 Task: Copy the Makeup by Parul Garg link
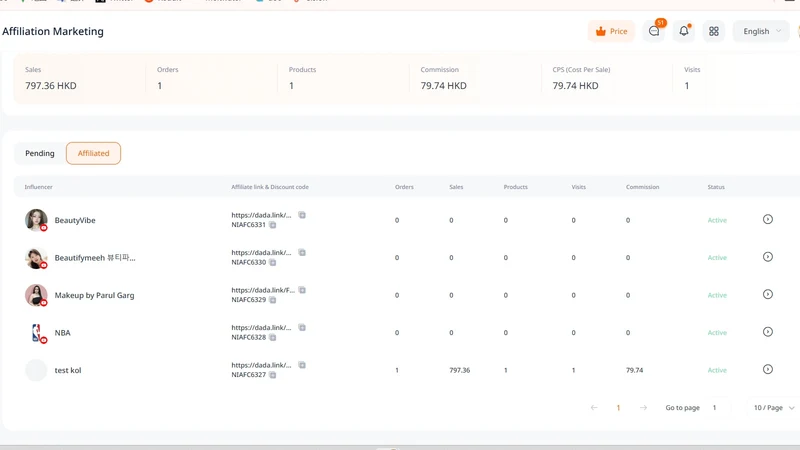point(302,290)
